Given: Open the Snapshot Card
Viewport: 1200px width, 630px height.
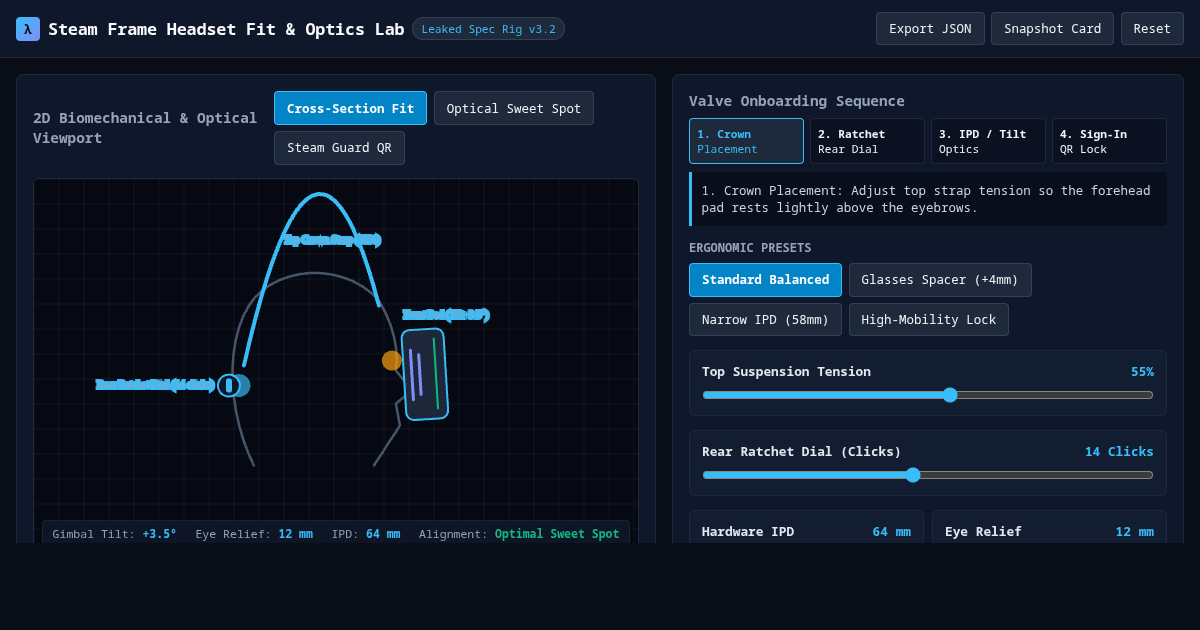Looking at the screenshot, I should pyautogui.click(x=1052, y=29).
